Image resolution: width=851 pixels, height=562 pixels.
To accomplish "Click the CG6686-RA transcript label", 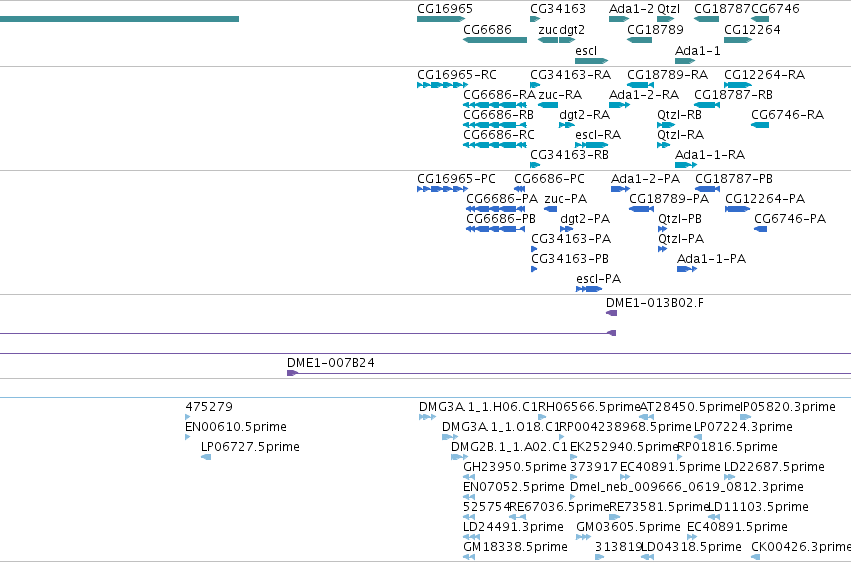I will (x=499, y=95).
